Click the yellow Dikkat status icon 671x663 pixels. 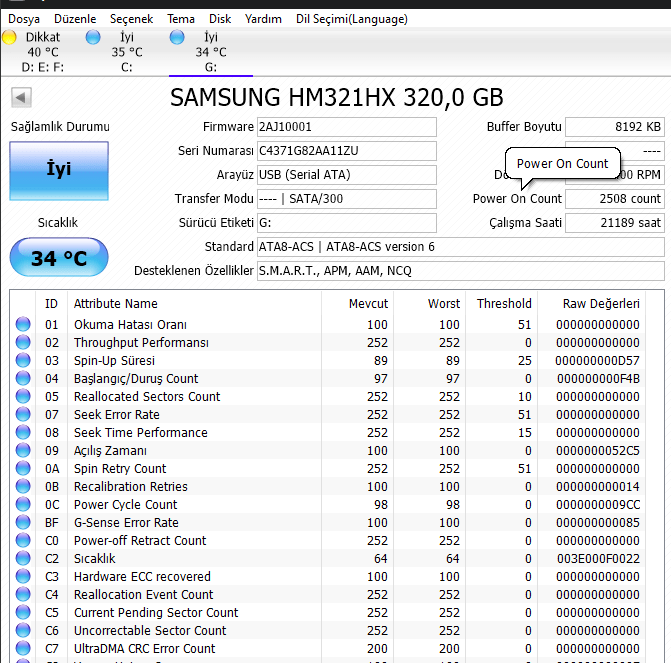click(x=9, y=37)
